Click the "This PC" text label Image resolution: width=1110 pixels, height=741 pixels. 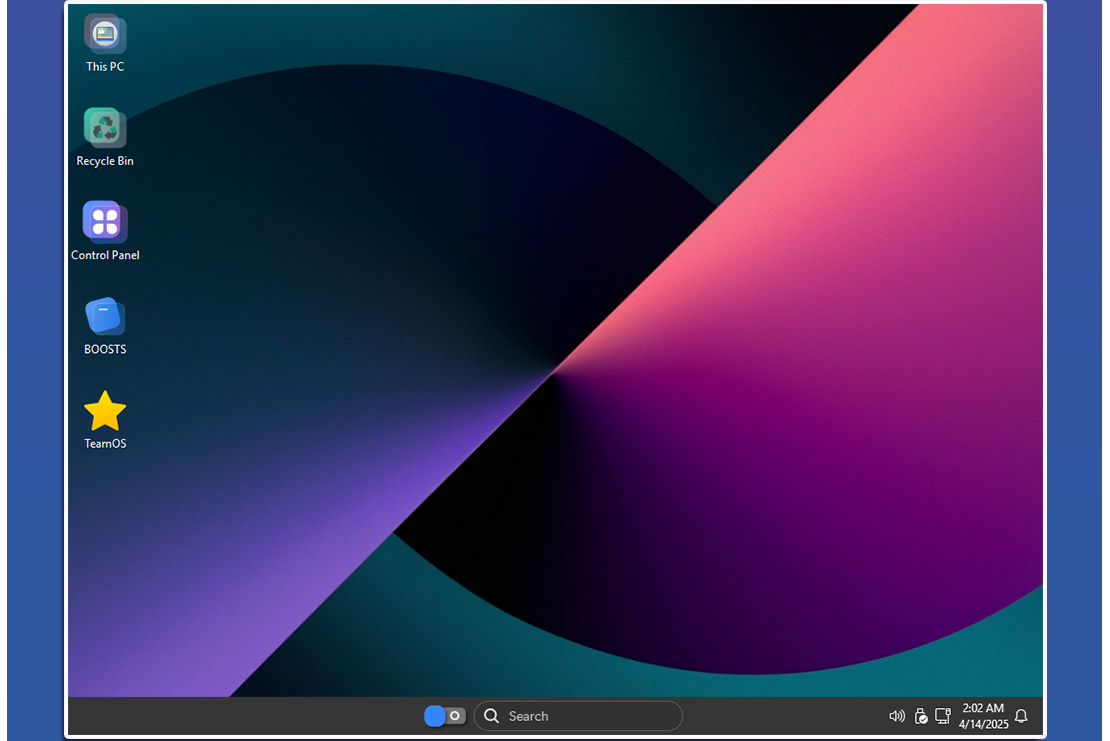point(105,67)
